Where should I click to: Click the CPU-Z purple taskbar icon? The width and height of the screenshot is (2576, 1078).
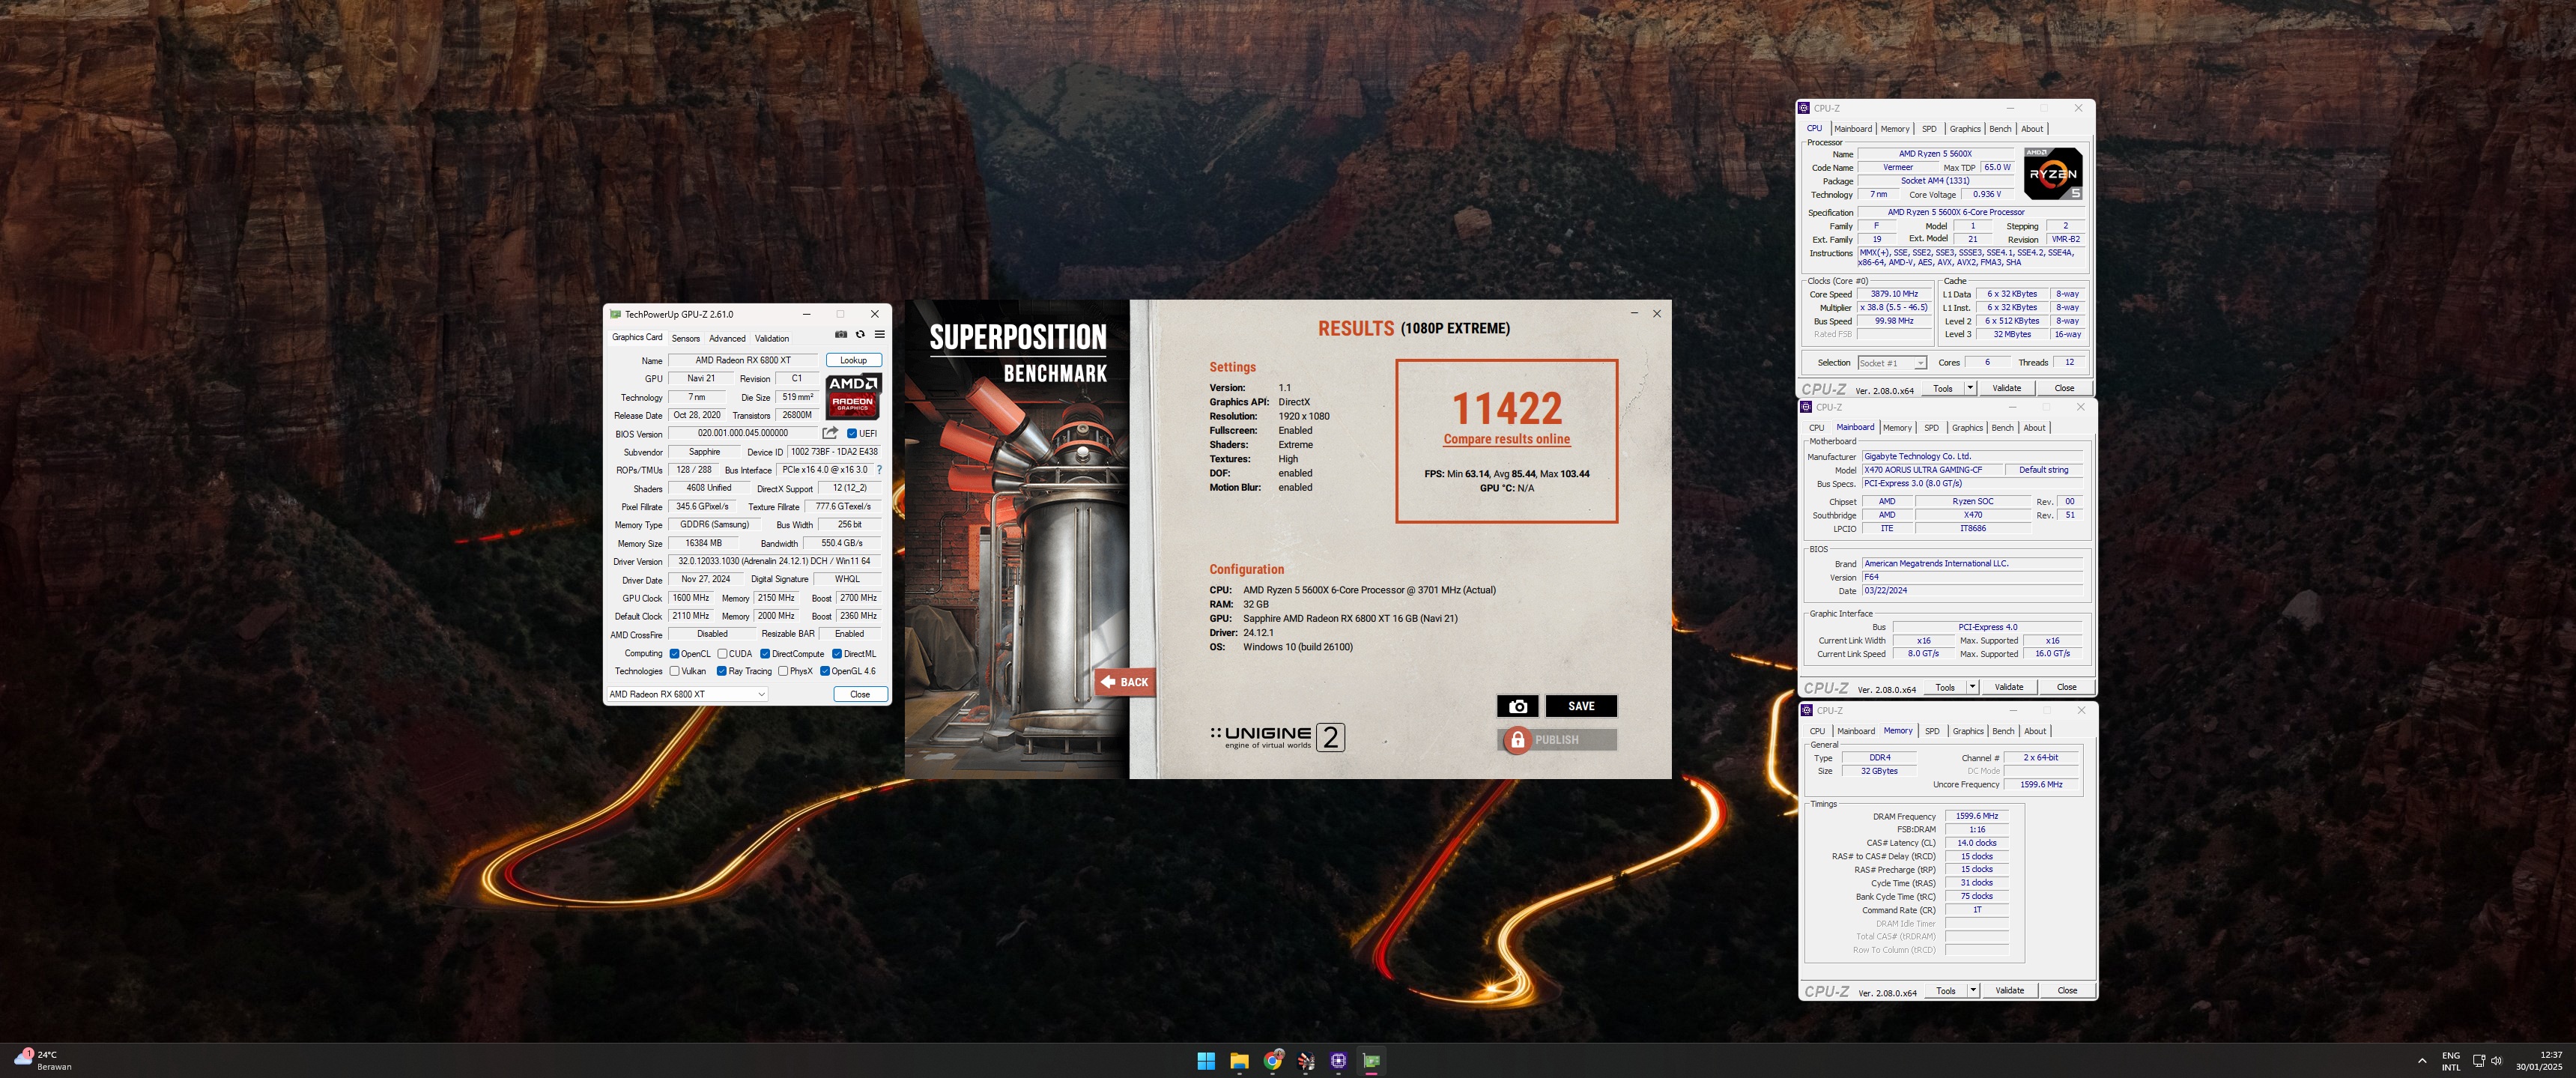point(1338,1061)
